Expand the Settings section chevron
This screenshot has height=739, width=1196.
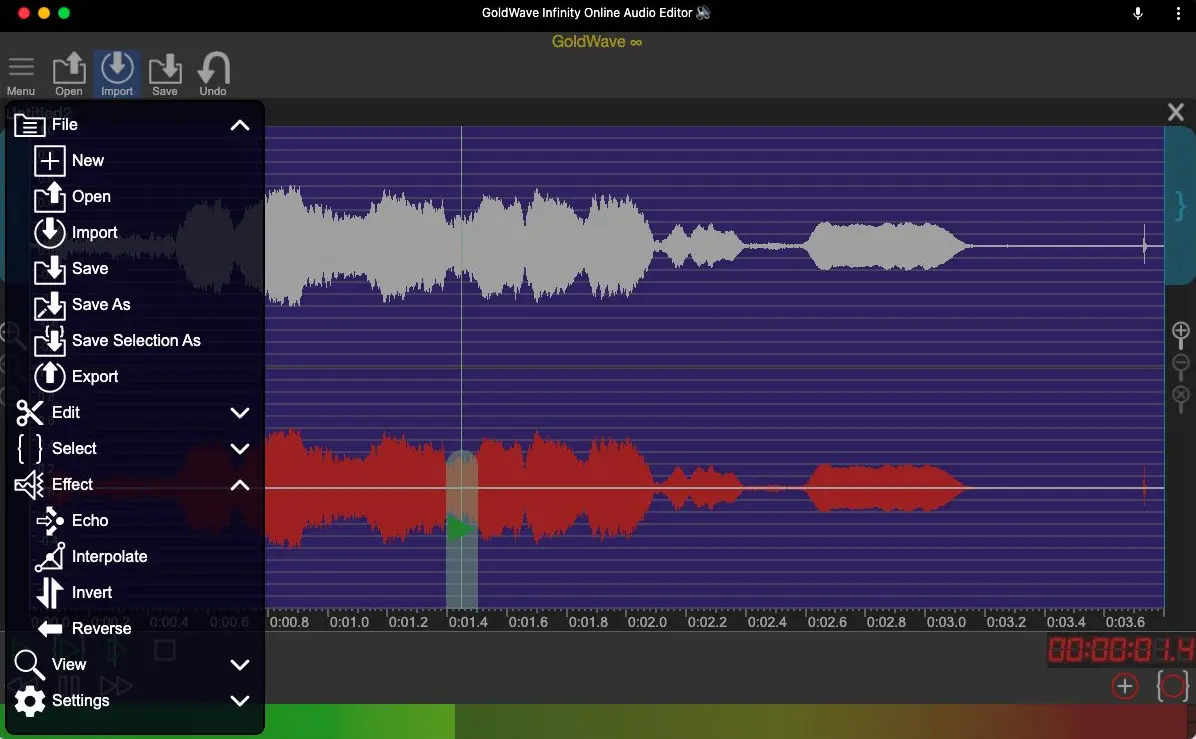(x=240, y=701)
